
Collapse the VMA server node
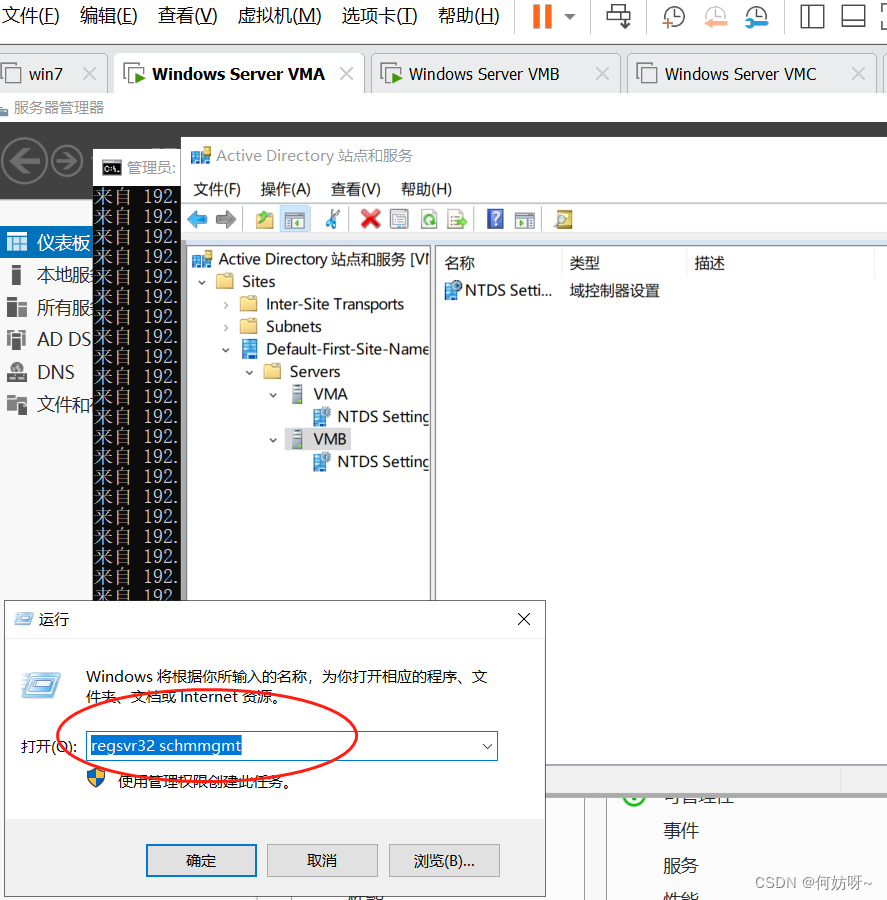pyautogui.click(x=274, y=394)
